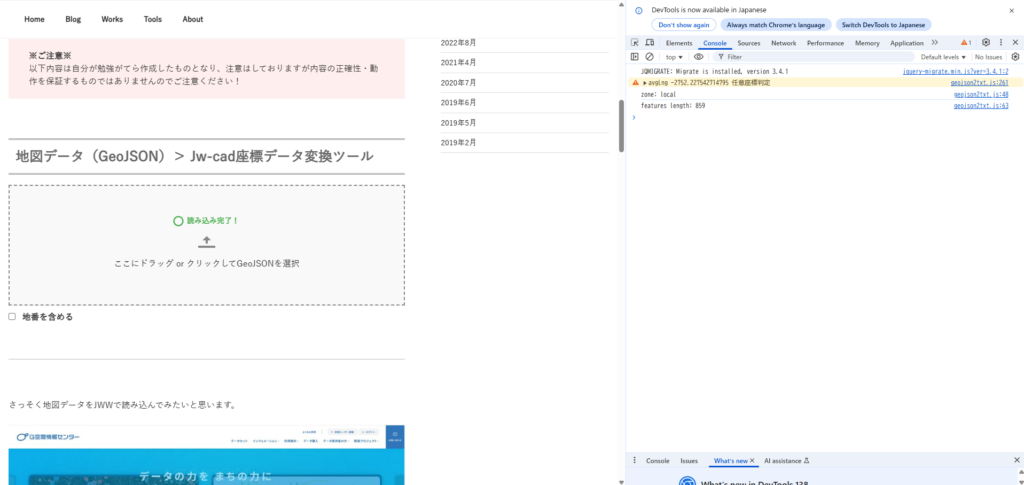This screenshot has width=1024, height=485.
Task: Click Switch DevTools to Japanese button
Action: [x=884, y=25]
